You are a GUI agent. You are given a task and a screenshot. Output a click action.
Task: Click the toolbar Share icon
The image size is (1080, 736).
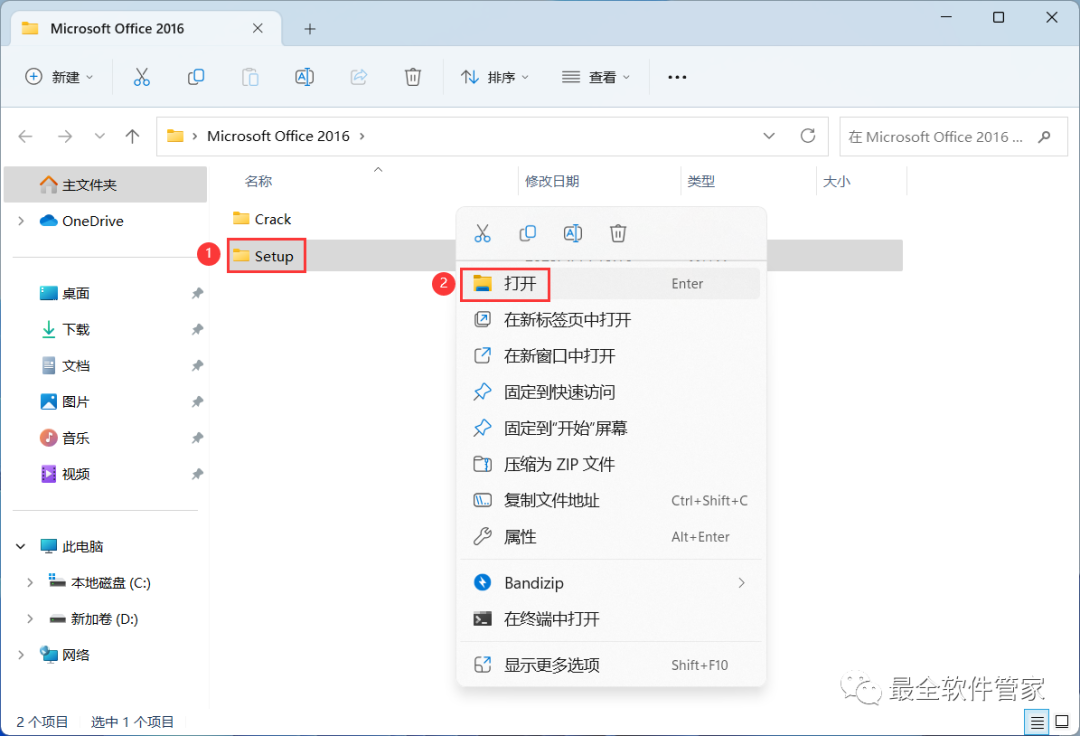(x=359, y=77)
